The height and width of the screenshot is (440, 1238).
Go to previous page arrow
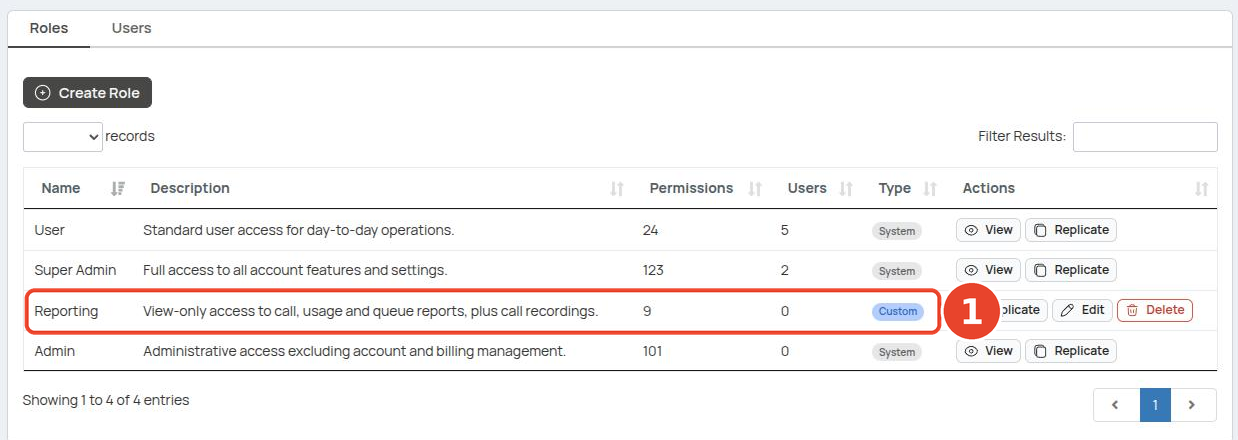tap(1114, 405)
